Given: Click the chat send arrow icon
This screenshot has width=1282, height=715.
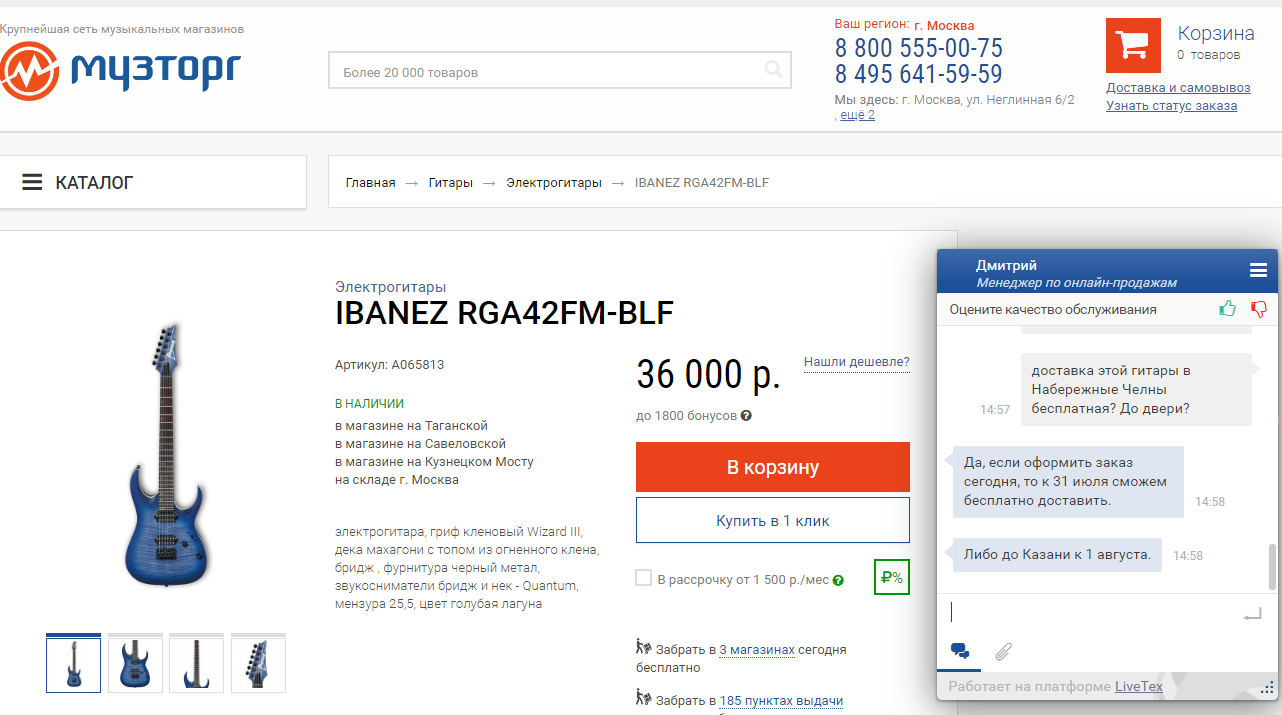Looking at the screenshot, I should [1252, 615].
